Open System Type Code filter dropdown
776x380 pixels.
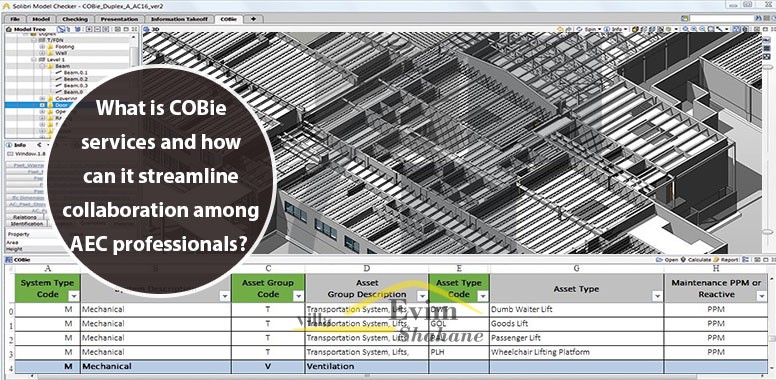(x=74, y=296)
